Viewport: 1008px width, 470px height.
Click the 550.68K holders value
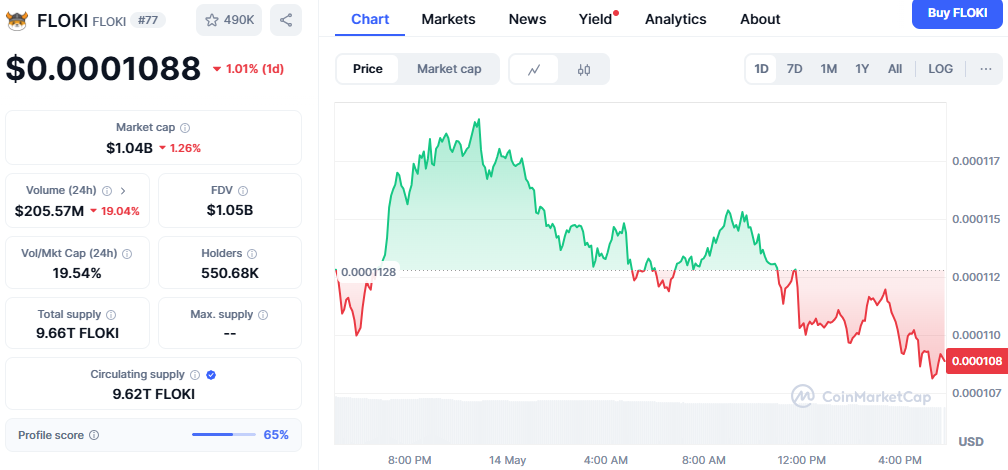(230, 273)
